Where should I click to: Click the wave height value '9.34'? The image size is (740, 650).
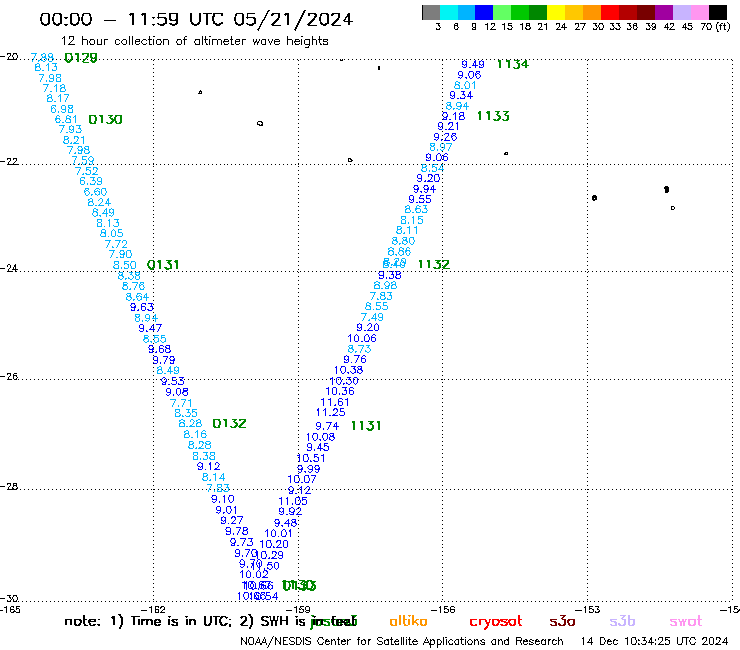point(461,95)
